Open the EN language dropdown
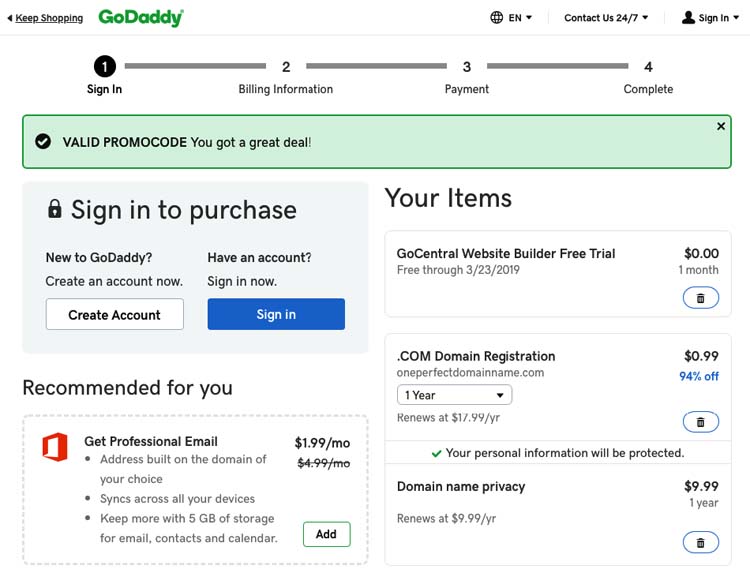750x573 pixels. 520,17
